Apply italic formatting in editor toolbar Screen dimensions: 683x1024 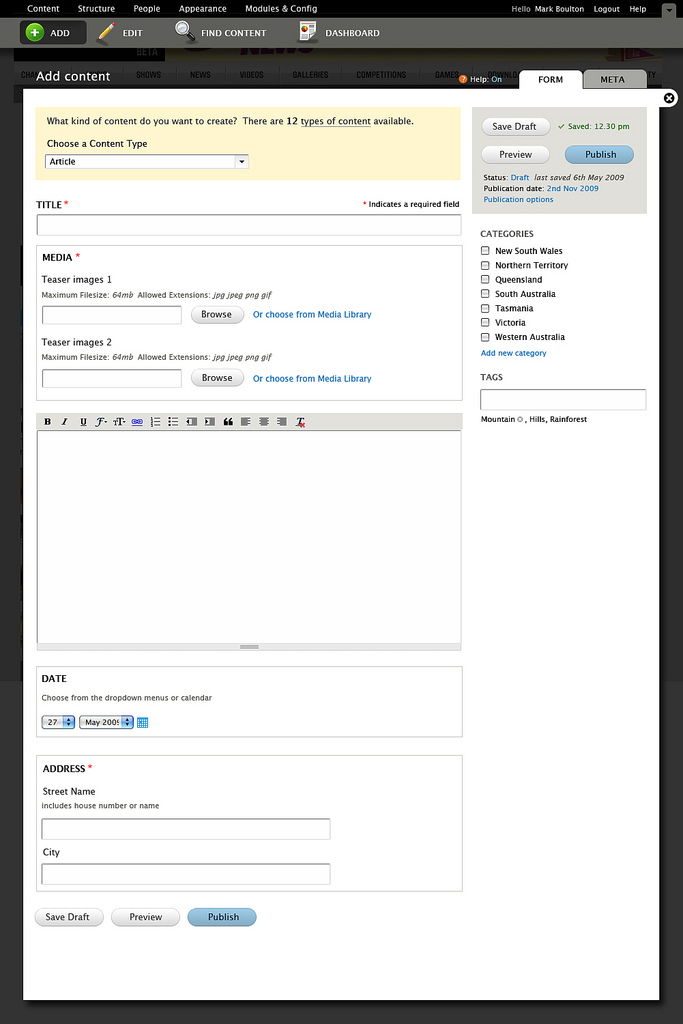[x=64, y=422]
